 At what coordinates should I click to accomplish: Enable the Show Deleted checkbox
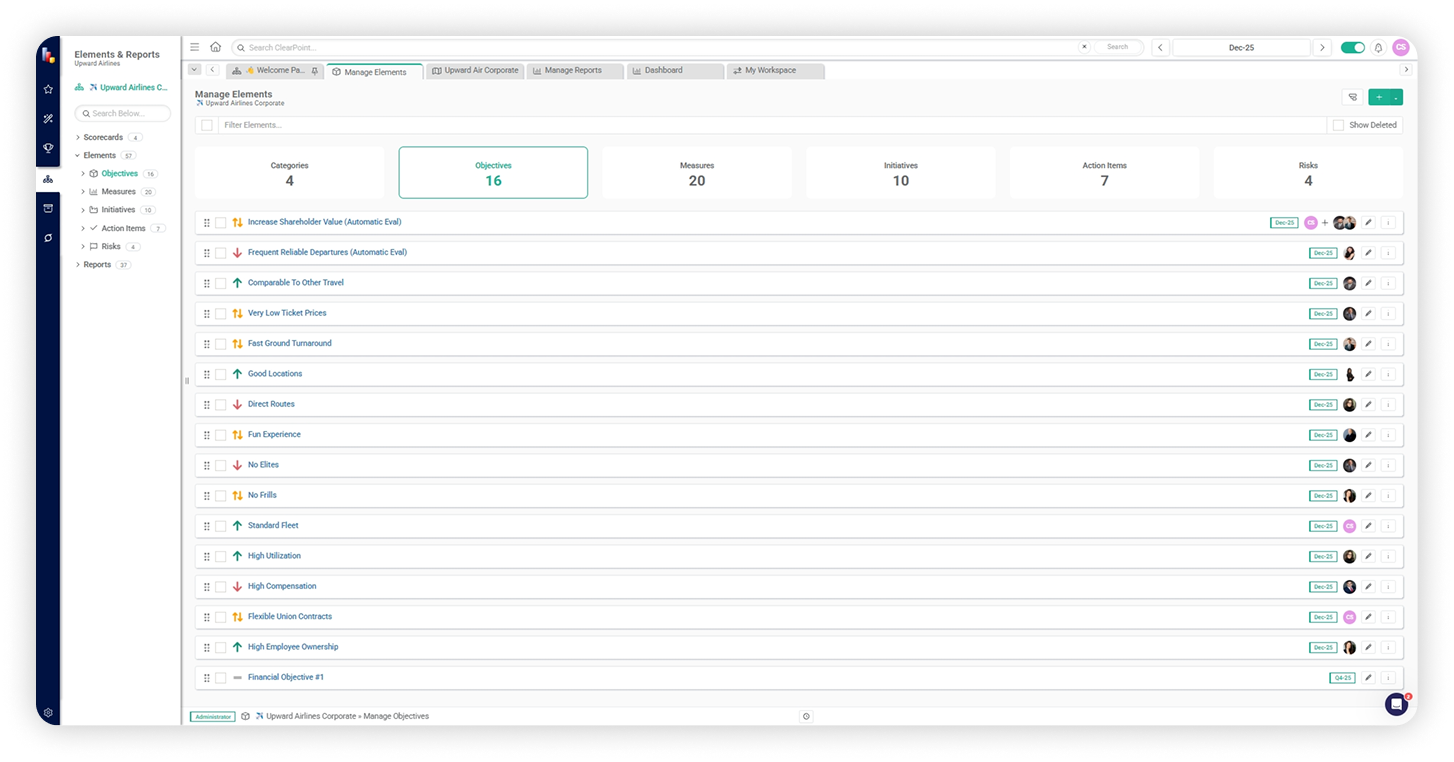(x=1338, y=124)
